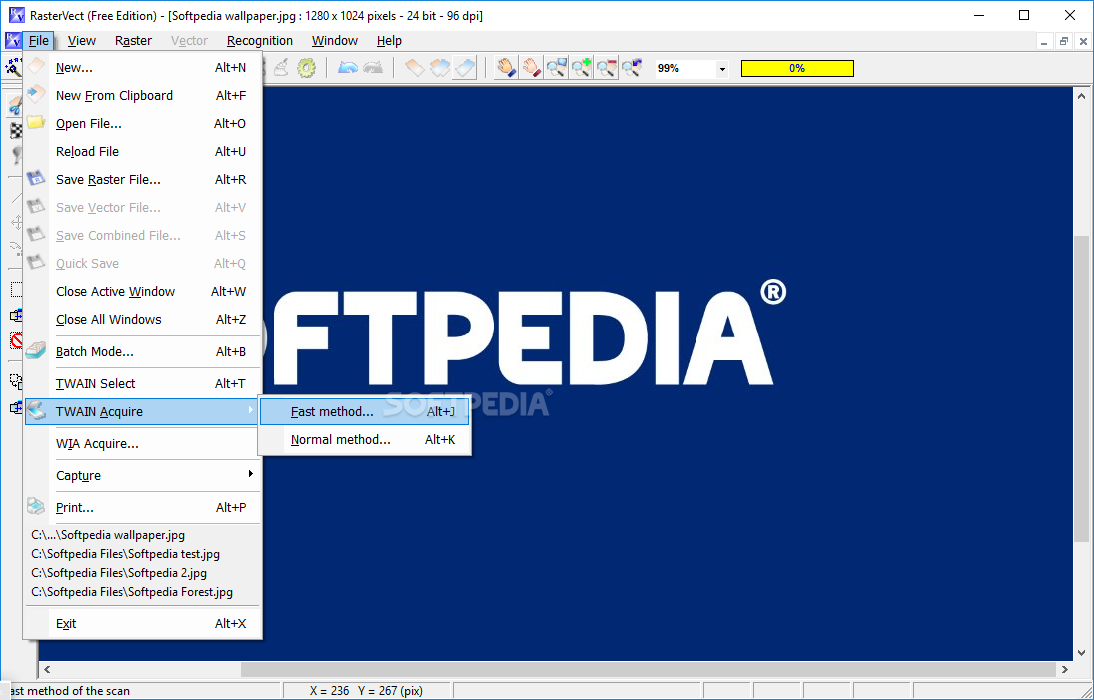Click the vertical scrollbar thumb
Image resolution: width=1094 pixels, height=700 pixels.
pyautogui.click(x=1081, y=388)
